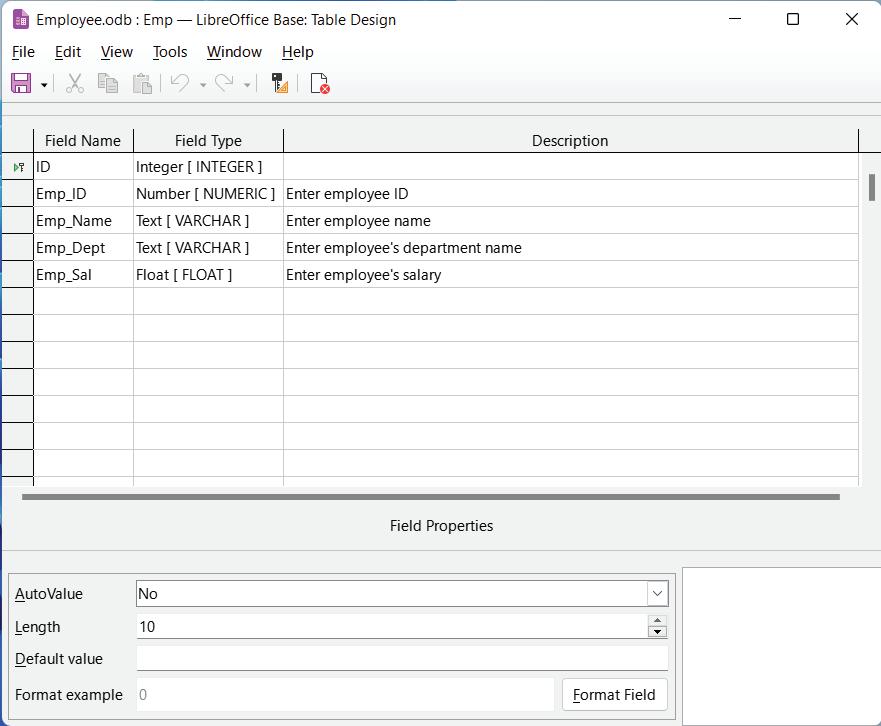Open the Undo history dropdown arrow
881x726 pixels.
click(203, 85)
